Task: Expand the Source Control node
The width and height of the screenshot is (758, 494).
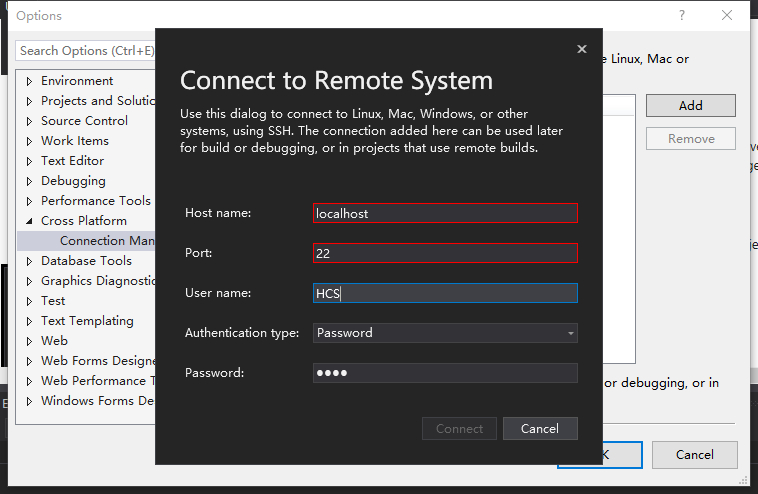Action: click(30, 121)
